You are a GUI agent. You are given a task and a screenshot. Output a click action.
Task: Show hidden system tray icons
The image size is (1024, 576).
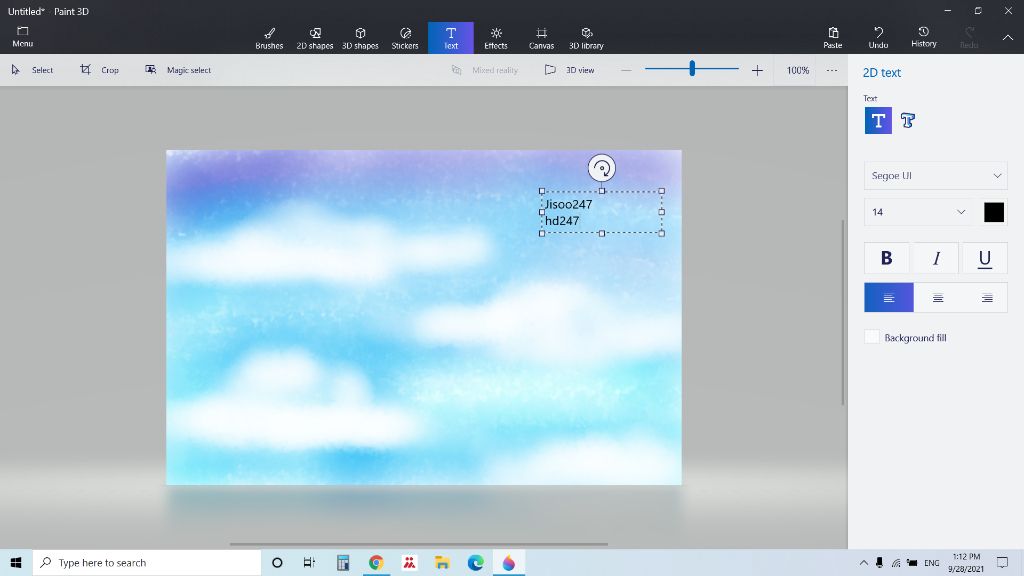tap(863, 562)
